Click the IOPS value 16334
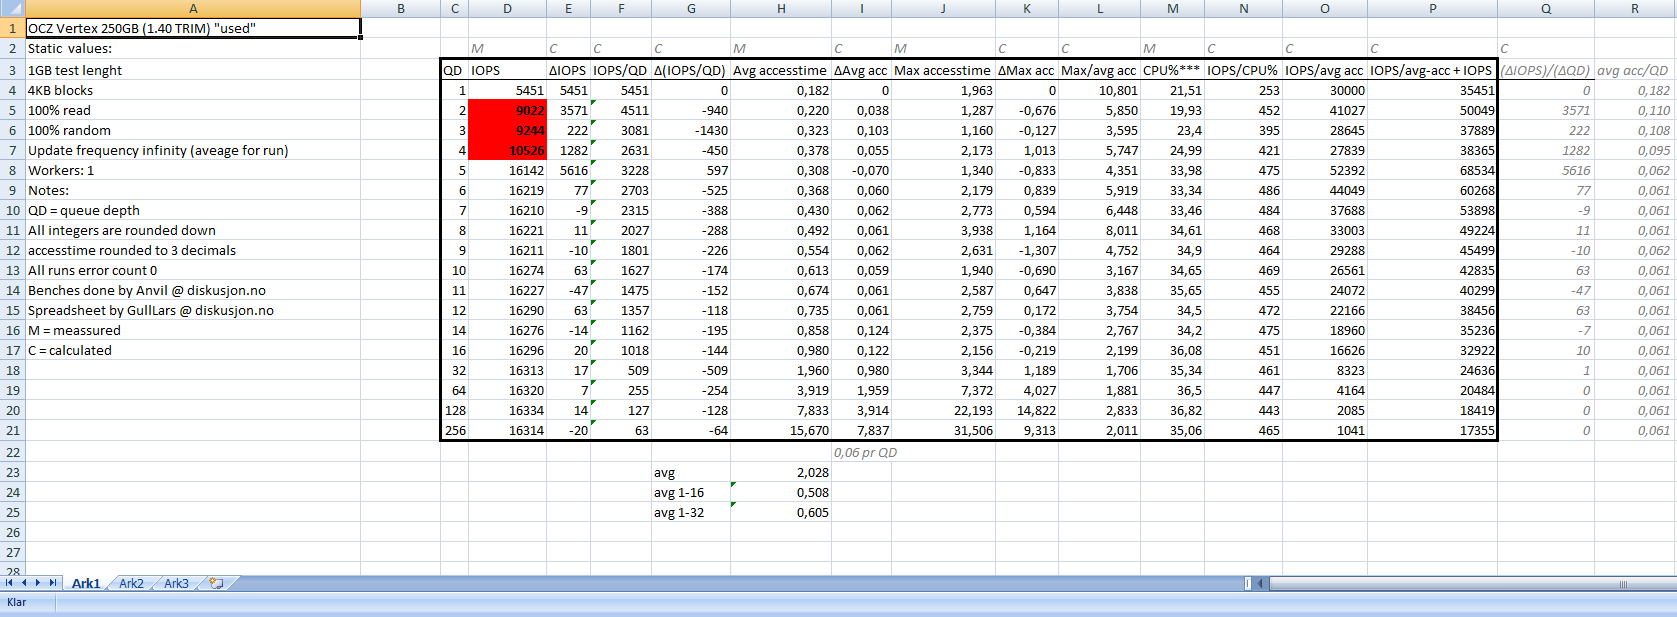Viewport: 1677px width, 617px height. click(x=507, y=410)
